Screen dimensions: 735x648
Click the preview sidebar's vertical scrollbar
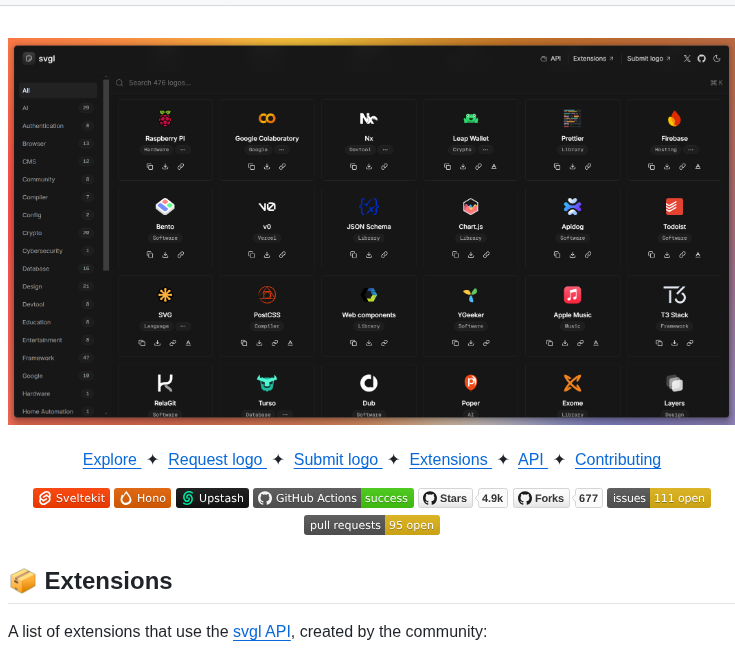[106, 173]
